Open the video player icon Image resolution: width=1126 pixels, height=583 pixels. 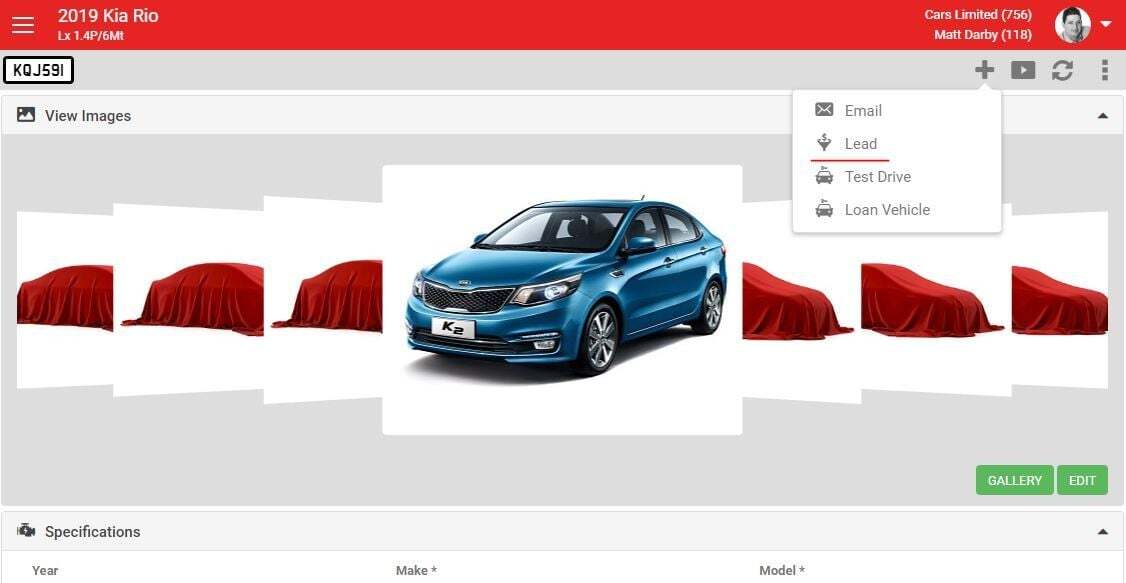[x=1023, y=70]
